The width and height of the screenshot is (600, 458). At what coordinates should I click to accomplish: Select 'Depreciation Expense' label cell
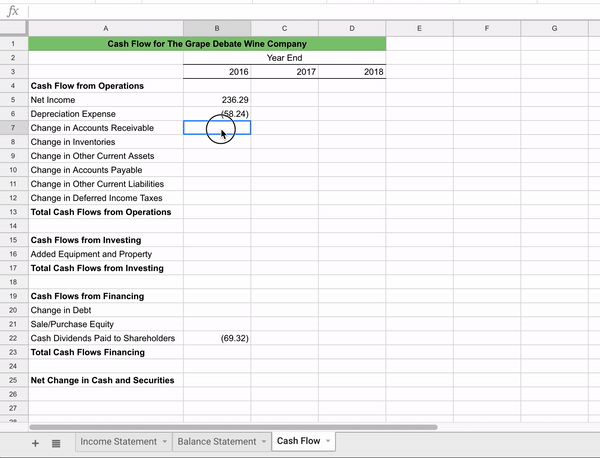click(106, 114)
